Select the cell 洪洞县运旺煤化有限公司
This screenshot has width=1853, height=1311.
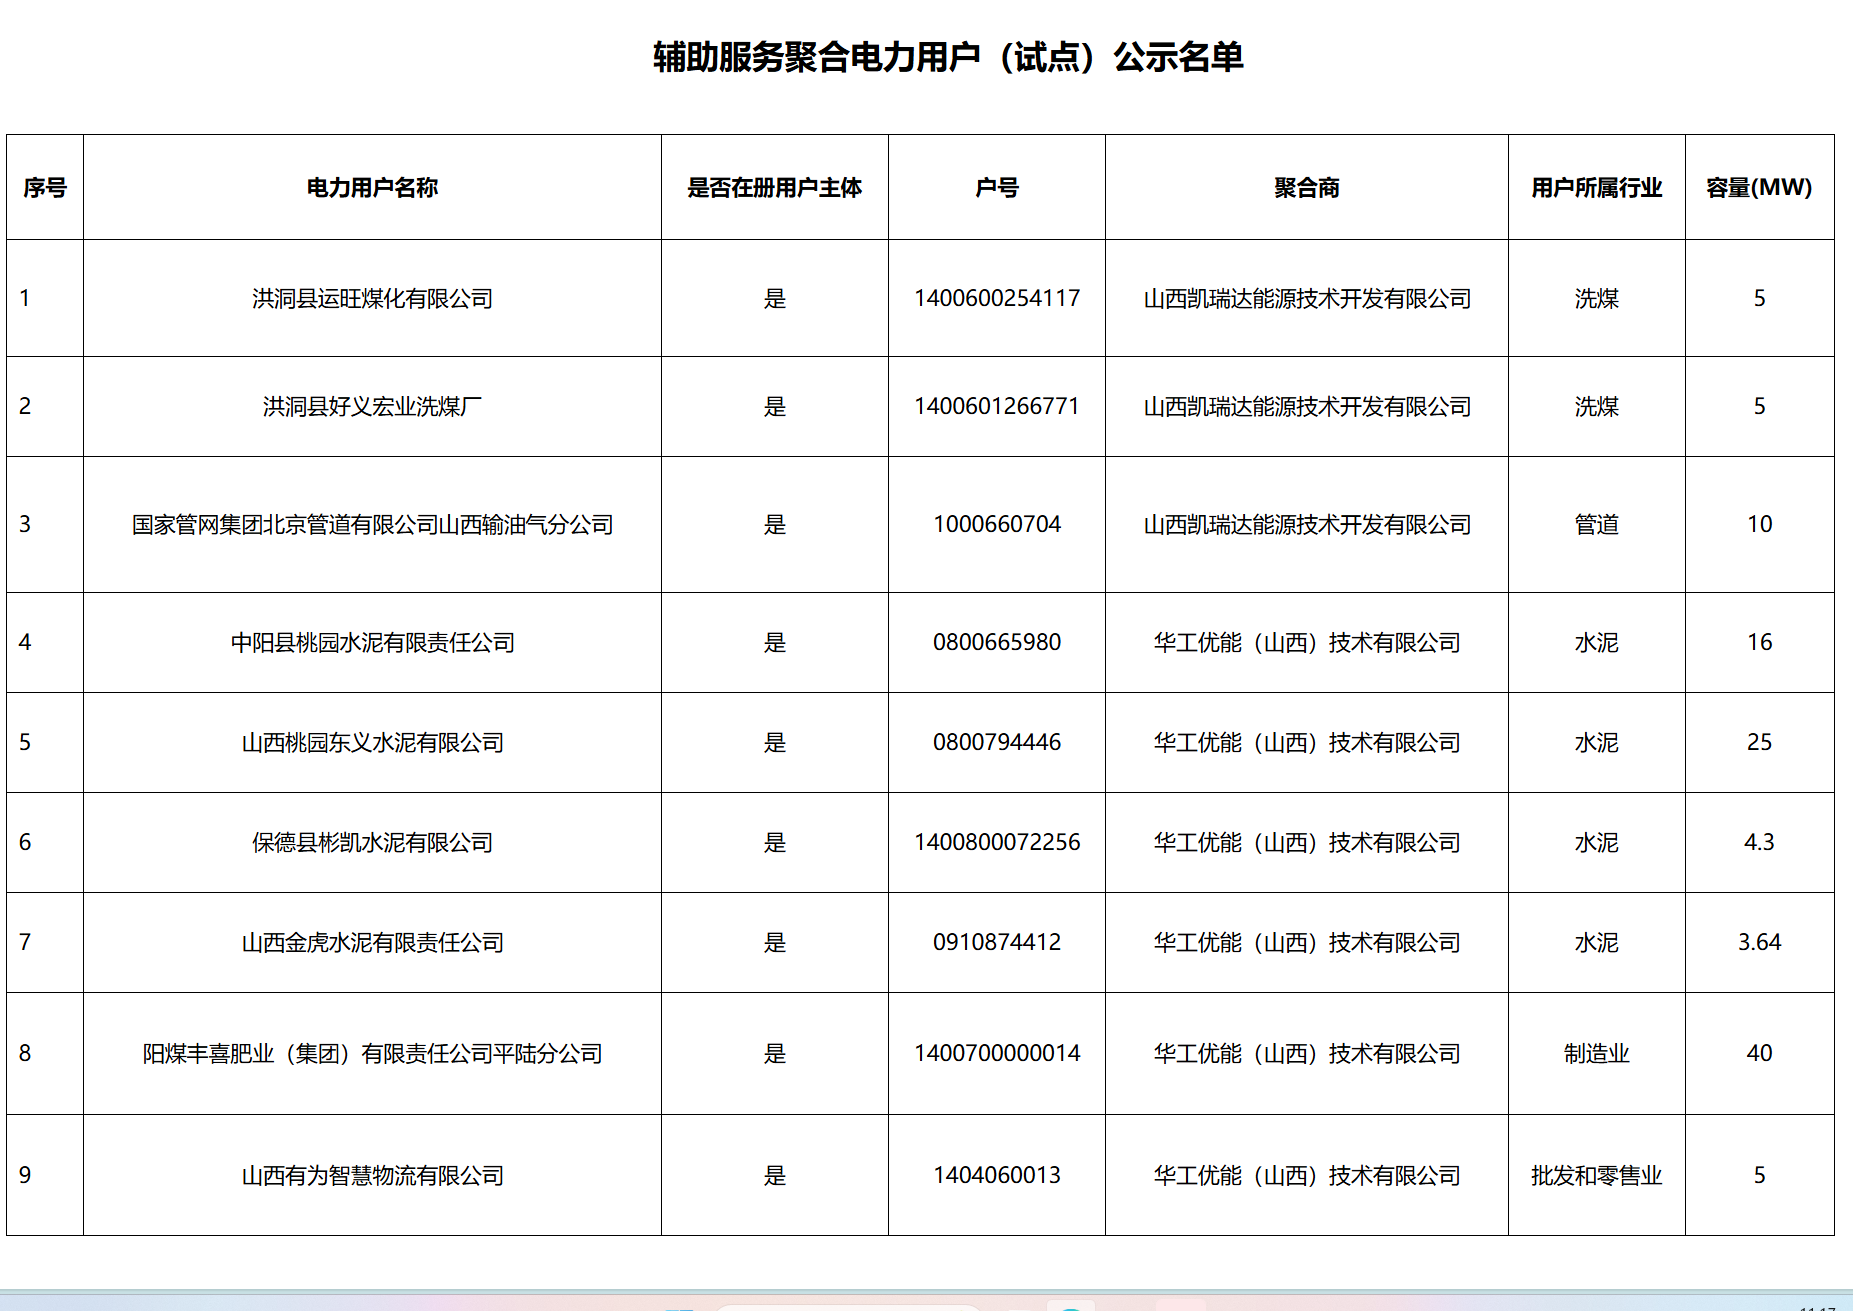click(372, 299)
